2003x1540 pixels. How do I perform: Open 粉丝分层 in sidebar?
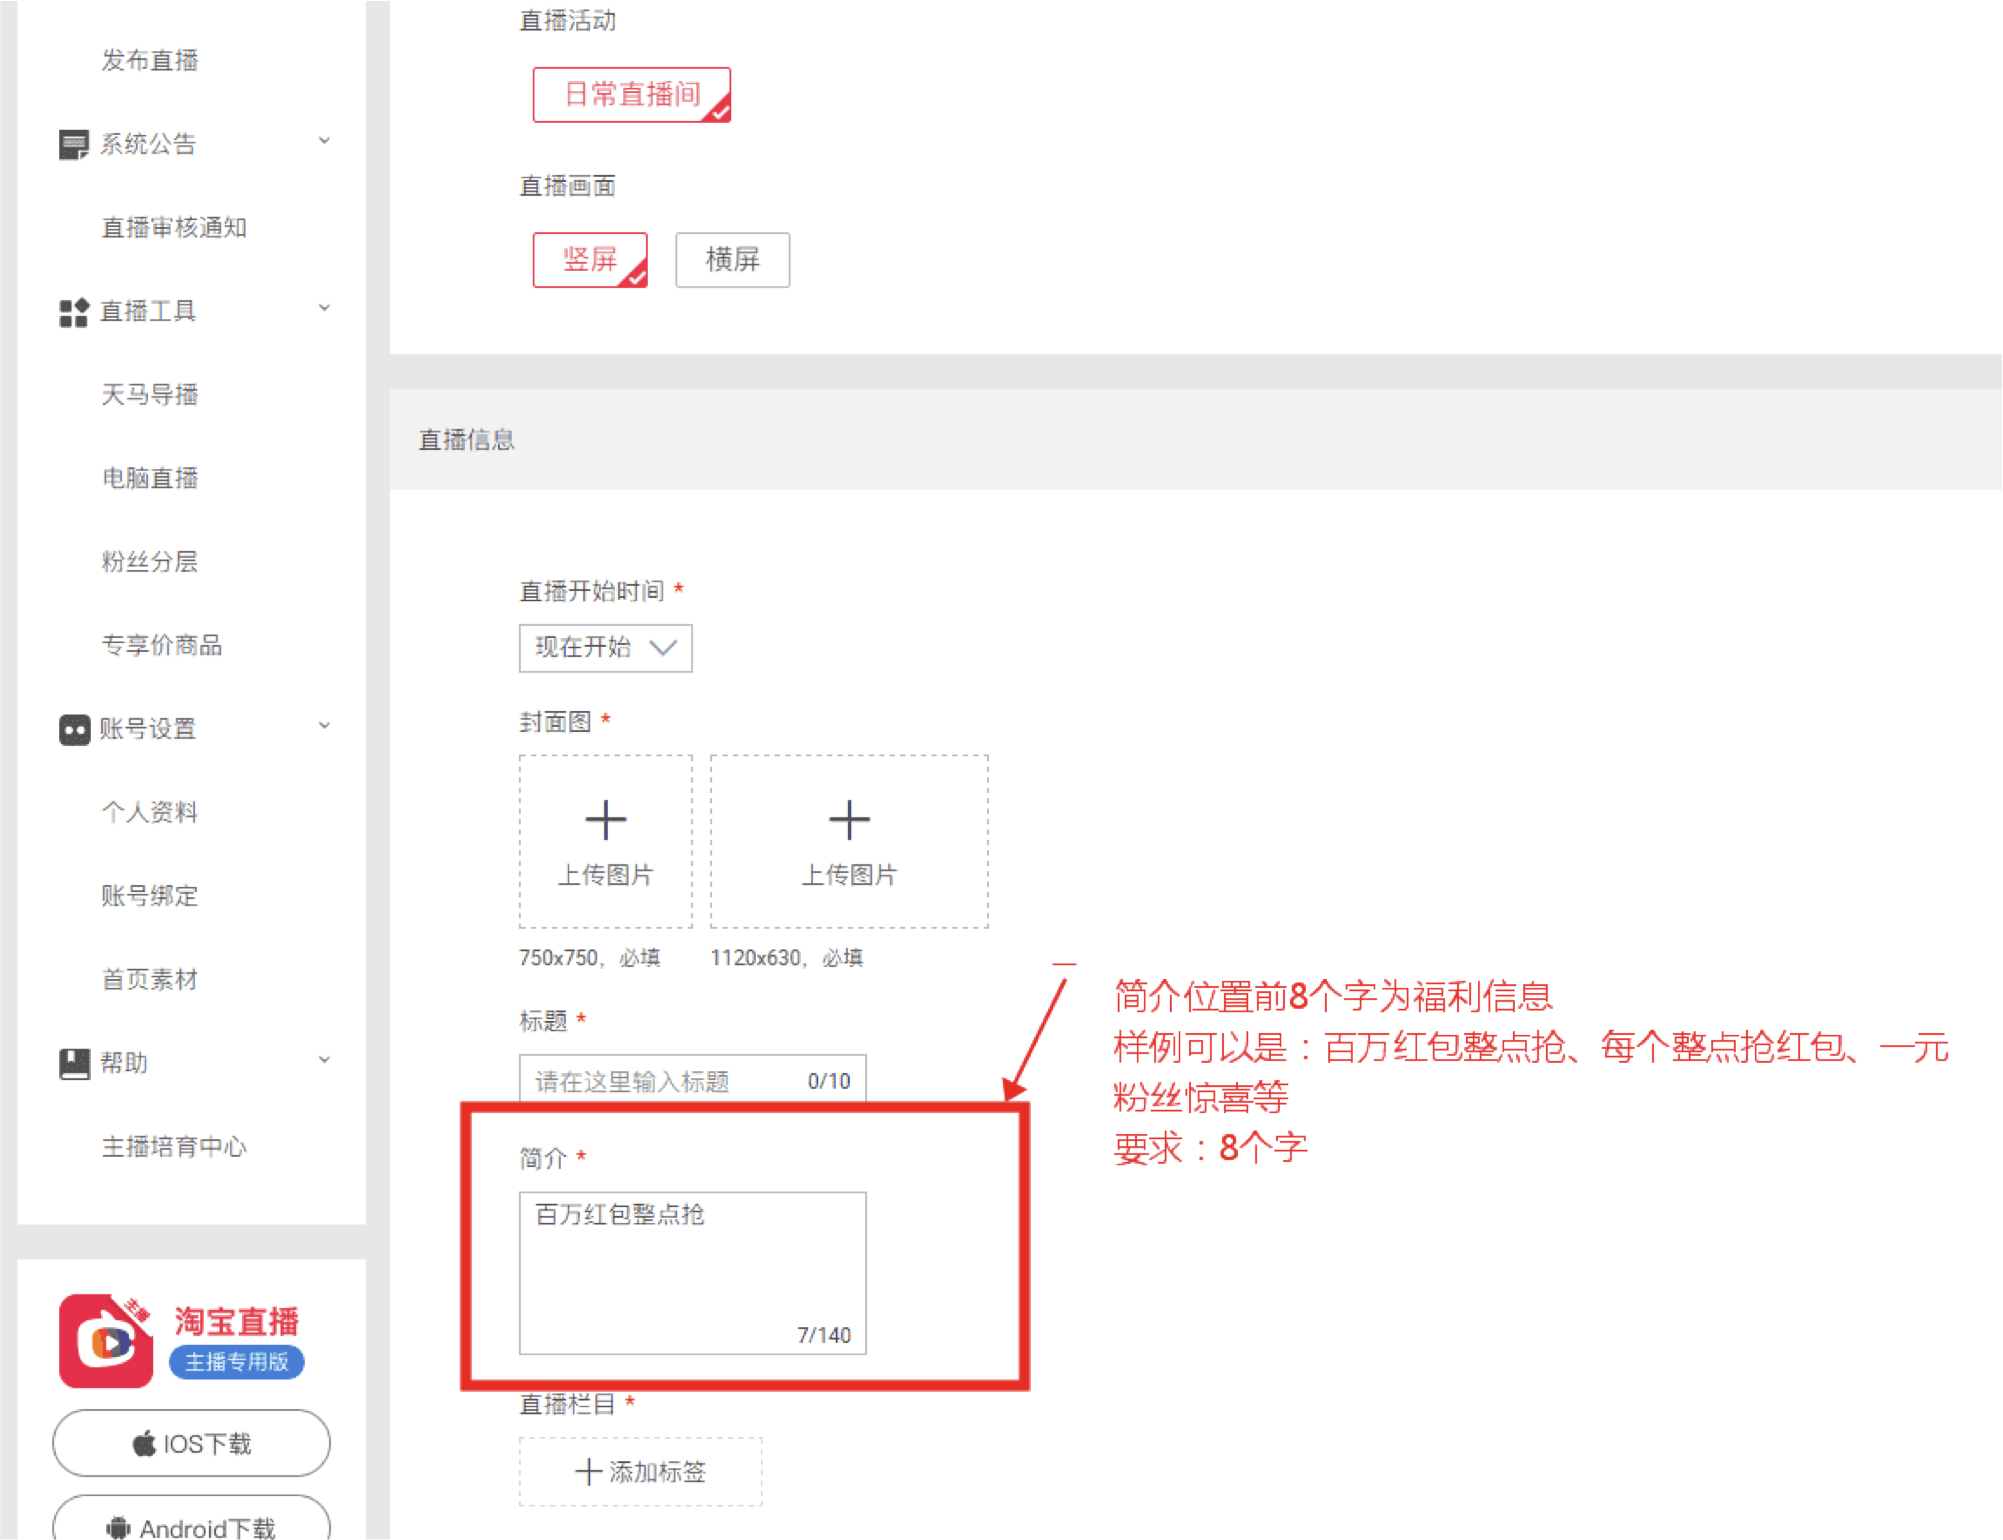point(149,562)
